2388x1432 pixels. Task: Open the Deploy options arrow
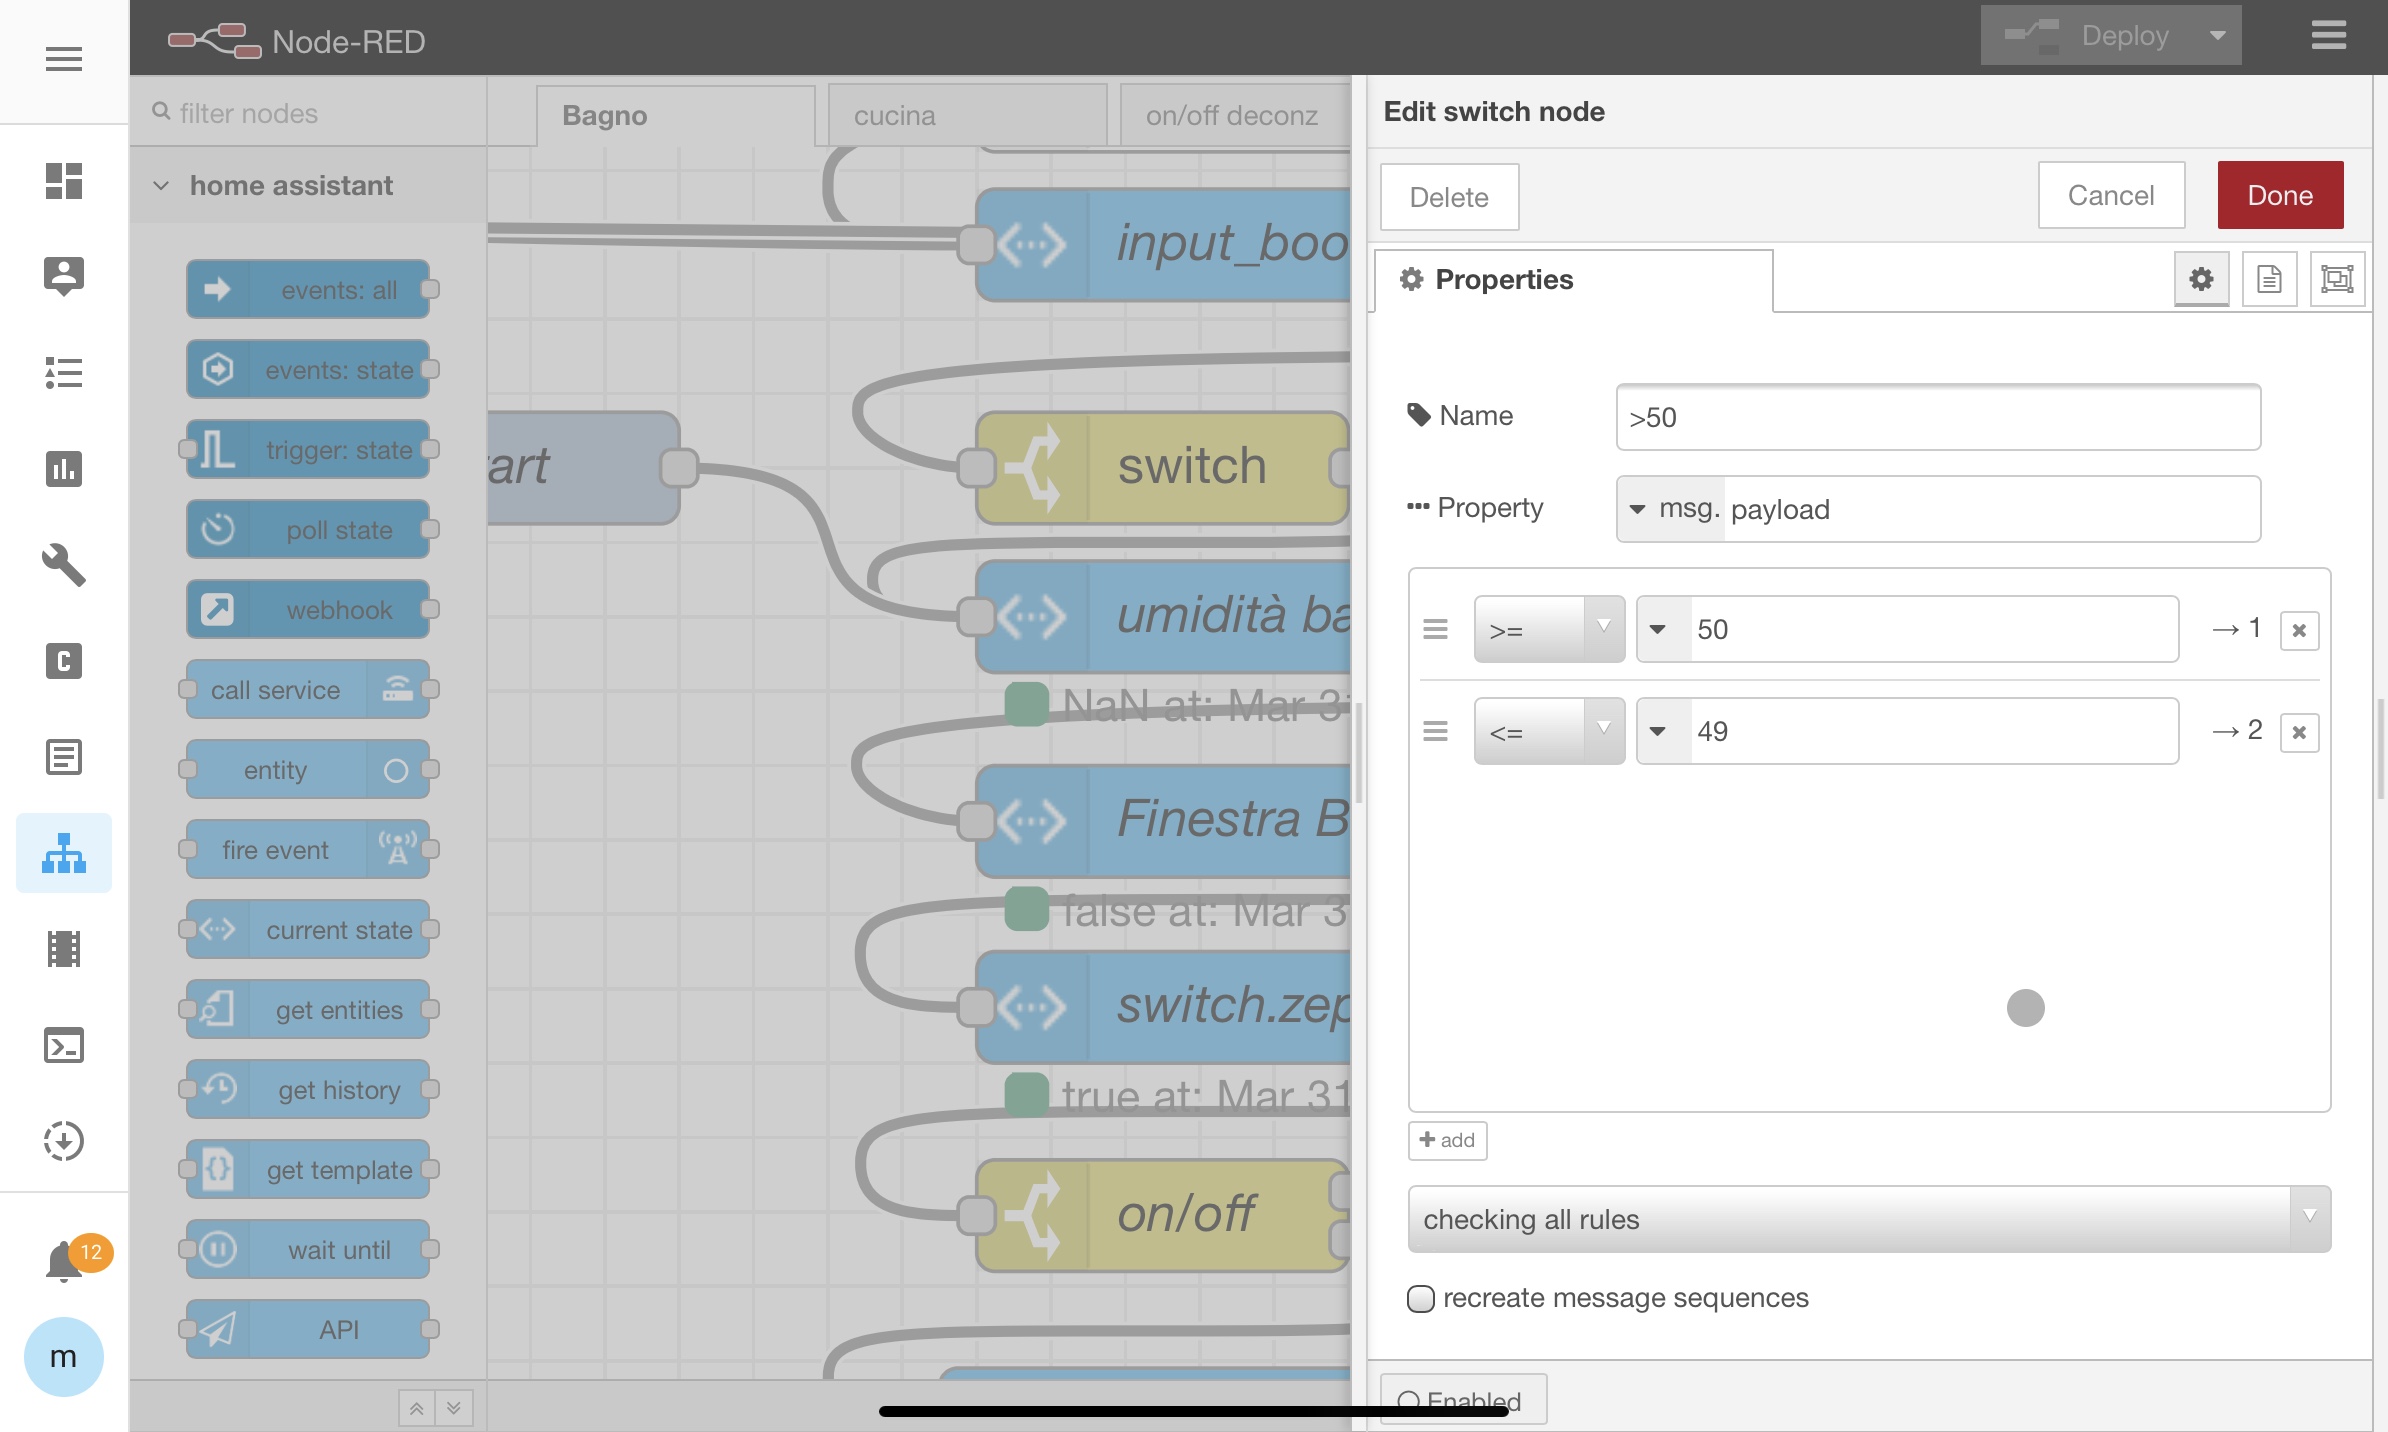point(2217,36)
